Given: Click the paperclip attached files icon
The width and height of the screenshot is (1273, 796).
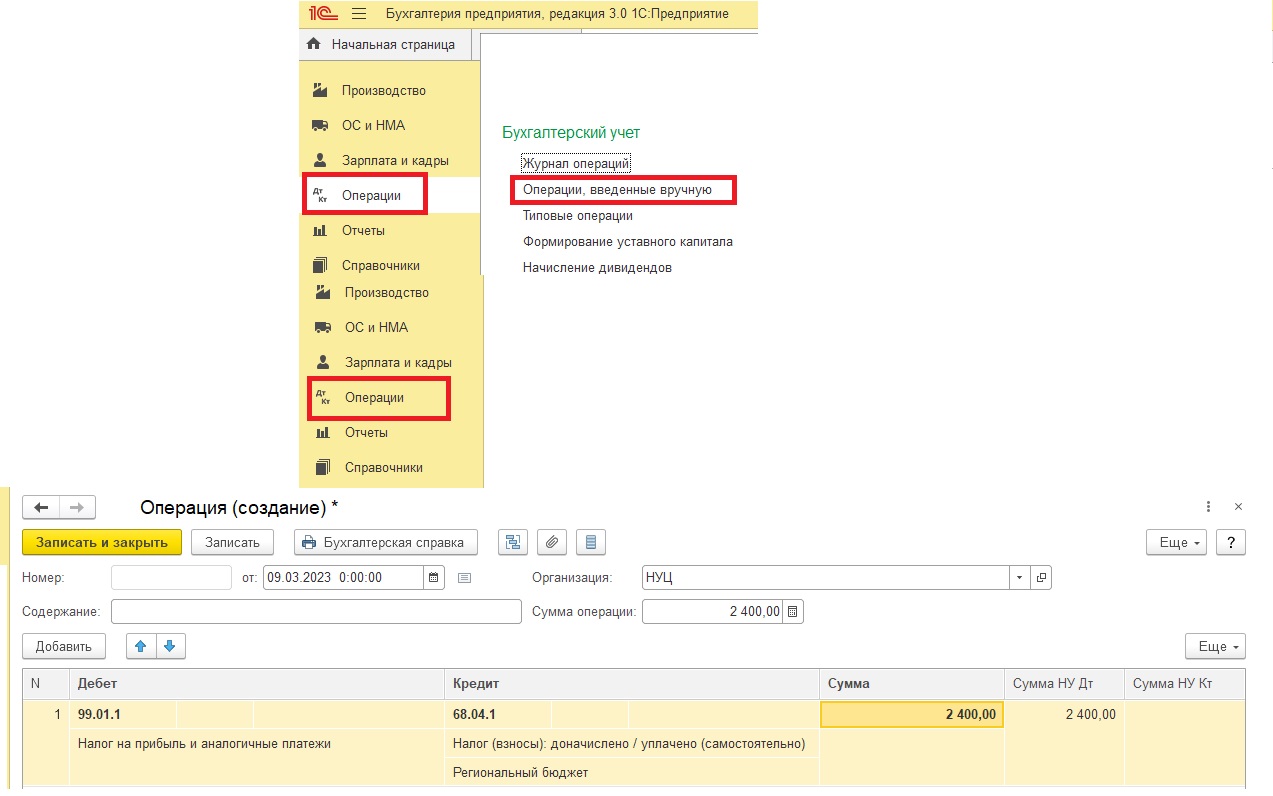Looking at the screenshot, I should [552, 542].
